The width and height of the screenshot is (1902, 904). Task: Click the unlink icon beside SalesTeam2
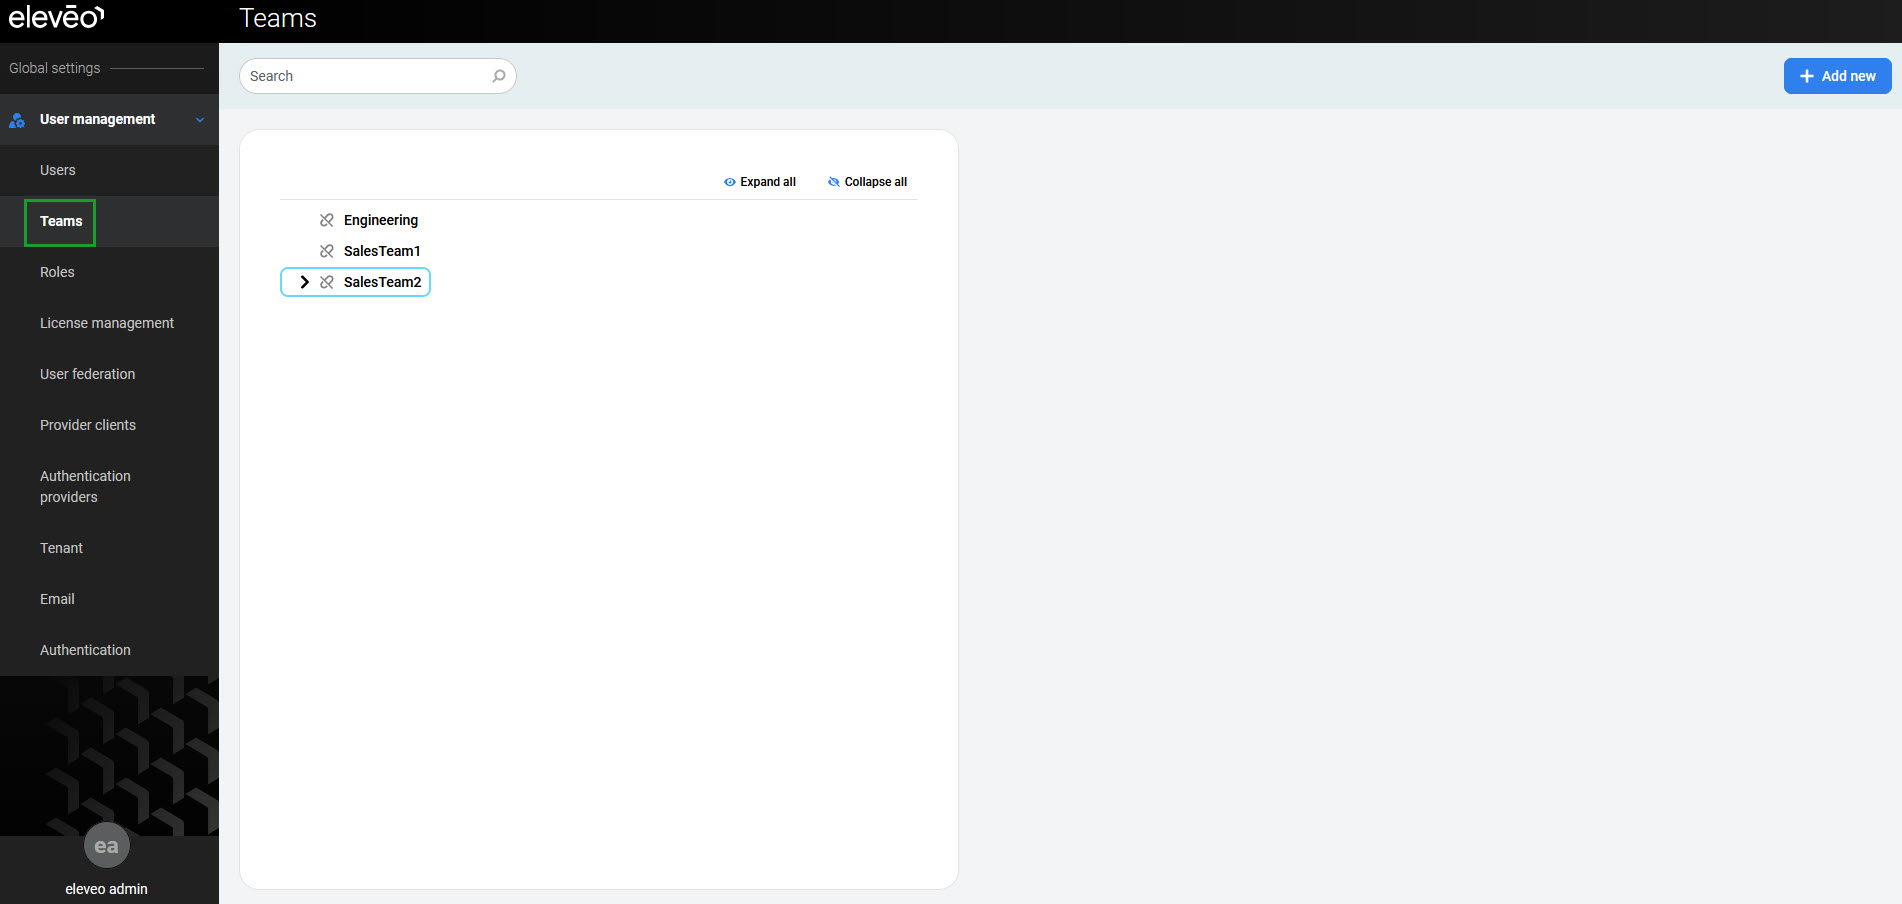pos(327,282)
